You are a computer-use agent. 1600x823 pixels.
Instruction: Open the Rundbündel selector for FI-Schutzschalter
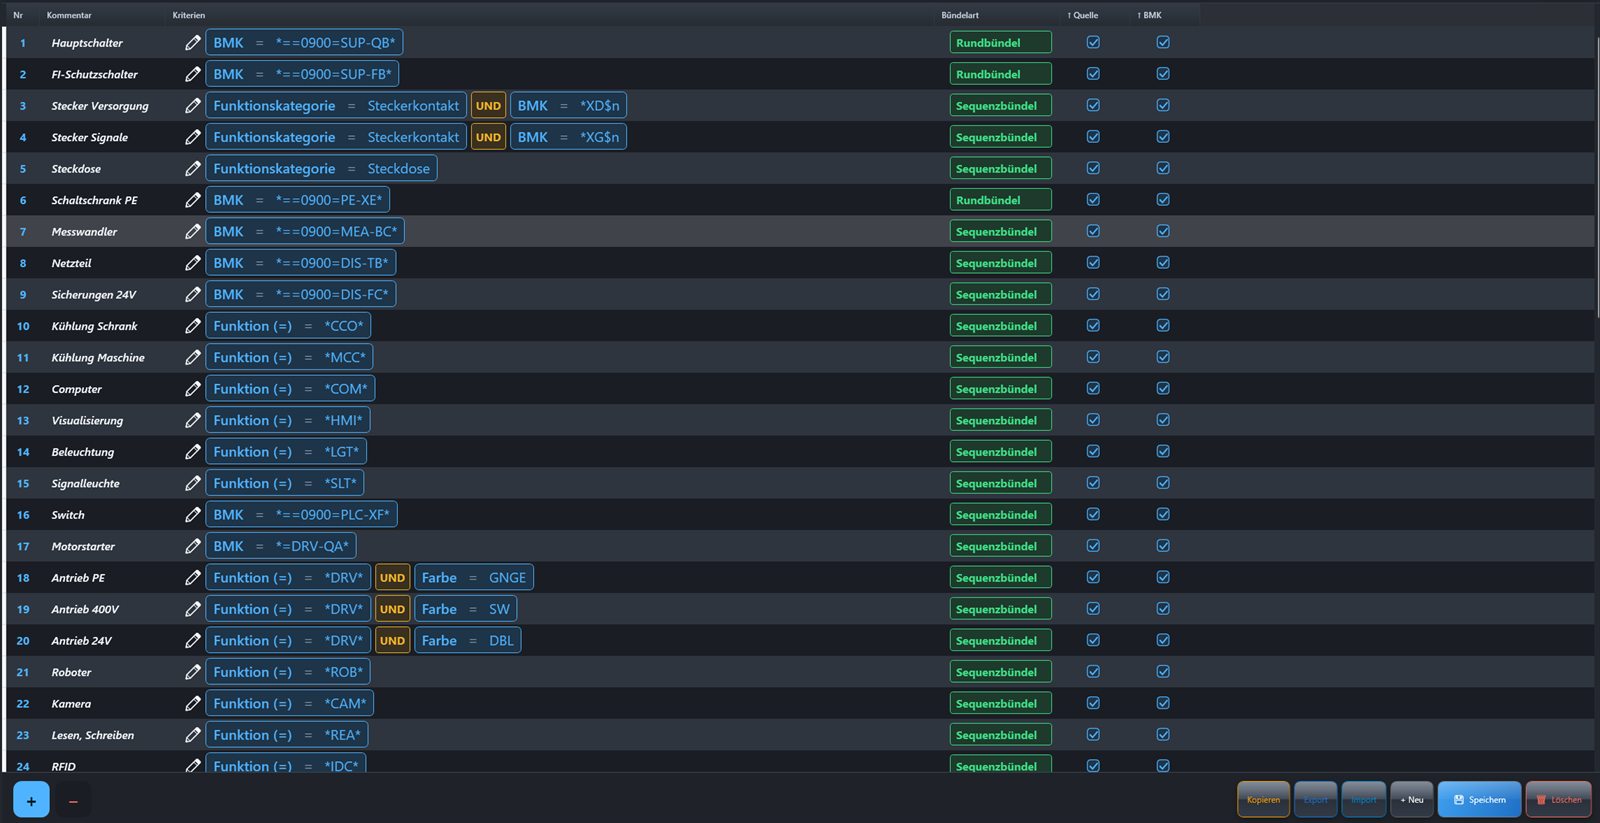coord(1000,74)
